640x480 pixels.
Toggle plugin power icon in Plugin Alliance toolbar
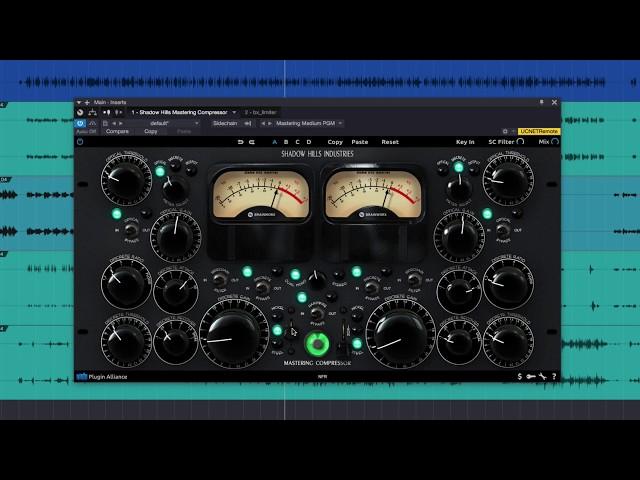point(80,142)
